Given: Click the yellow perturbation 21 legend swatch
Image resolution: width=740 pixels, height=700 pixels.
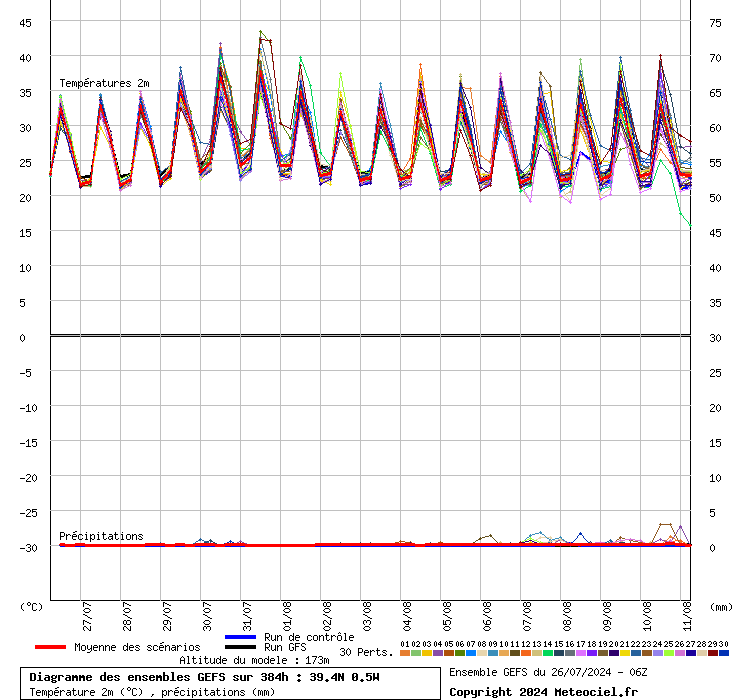Looking at the screenshot, I should pyautogui.click(x=625, y=653).
